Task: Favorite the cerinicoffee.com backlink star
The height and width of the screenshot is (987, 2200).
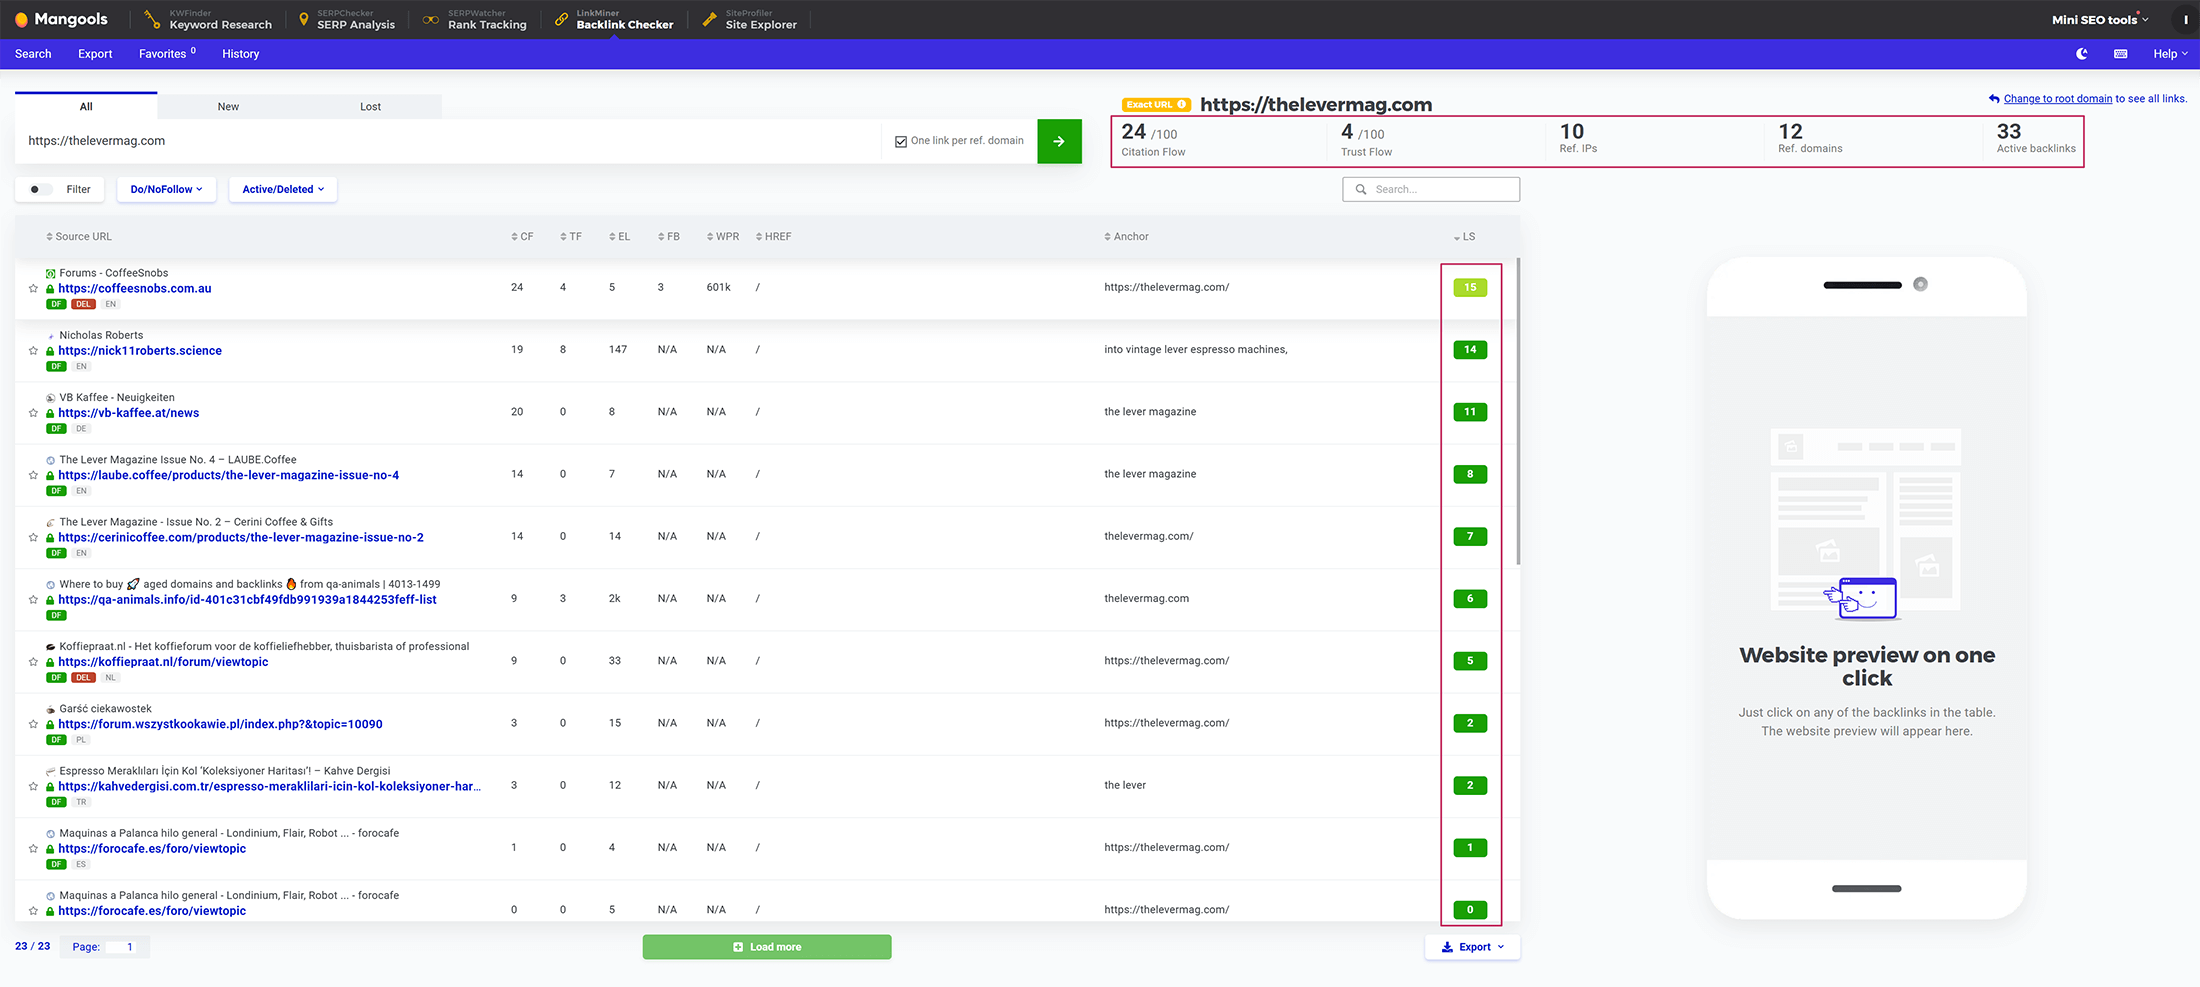Action: (33, 538)
